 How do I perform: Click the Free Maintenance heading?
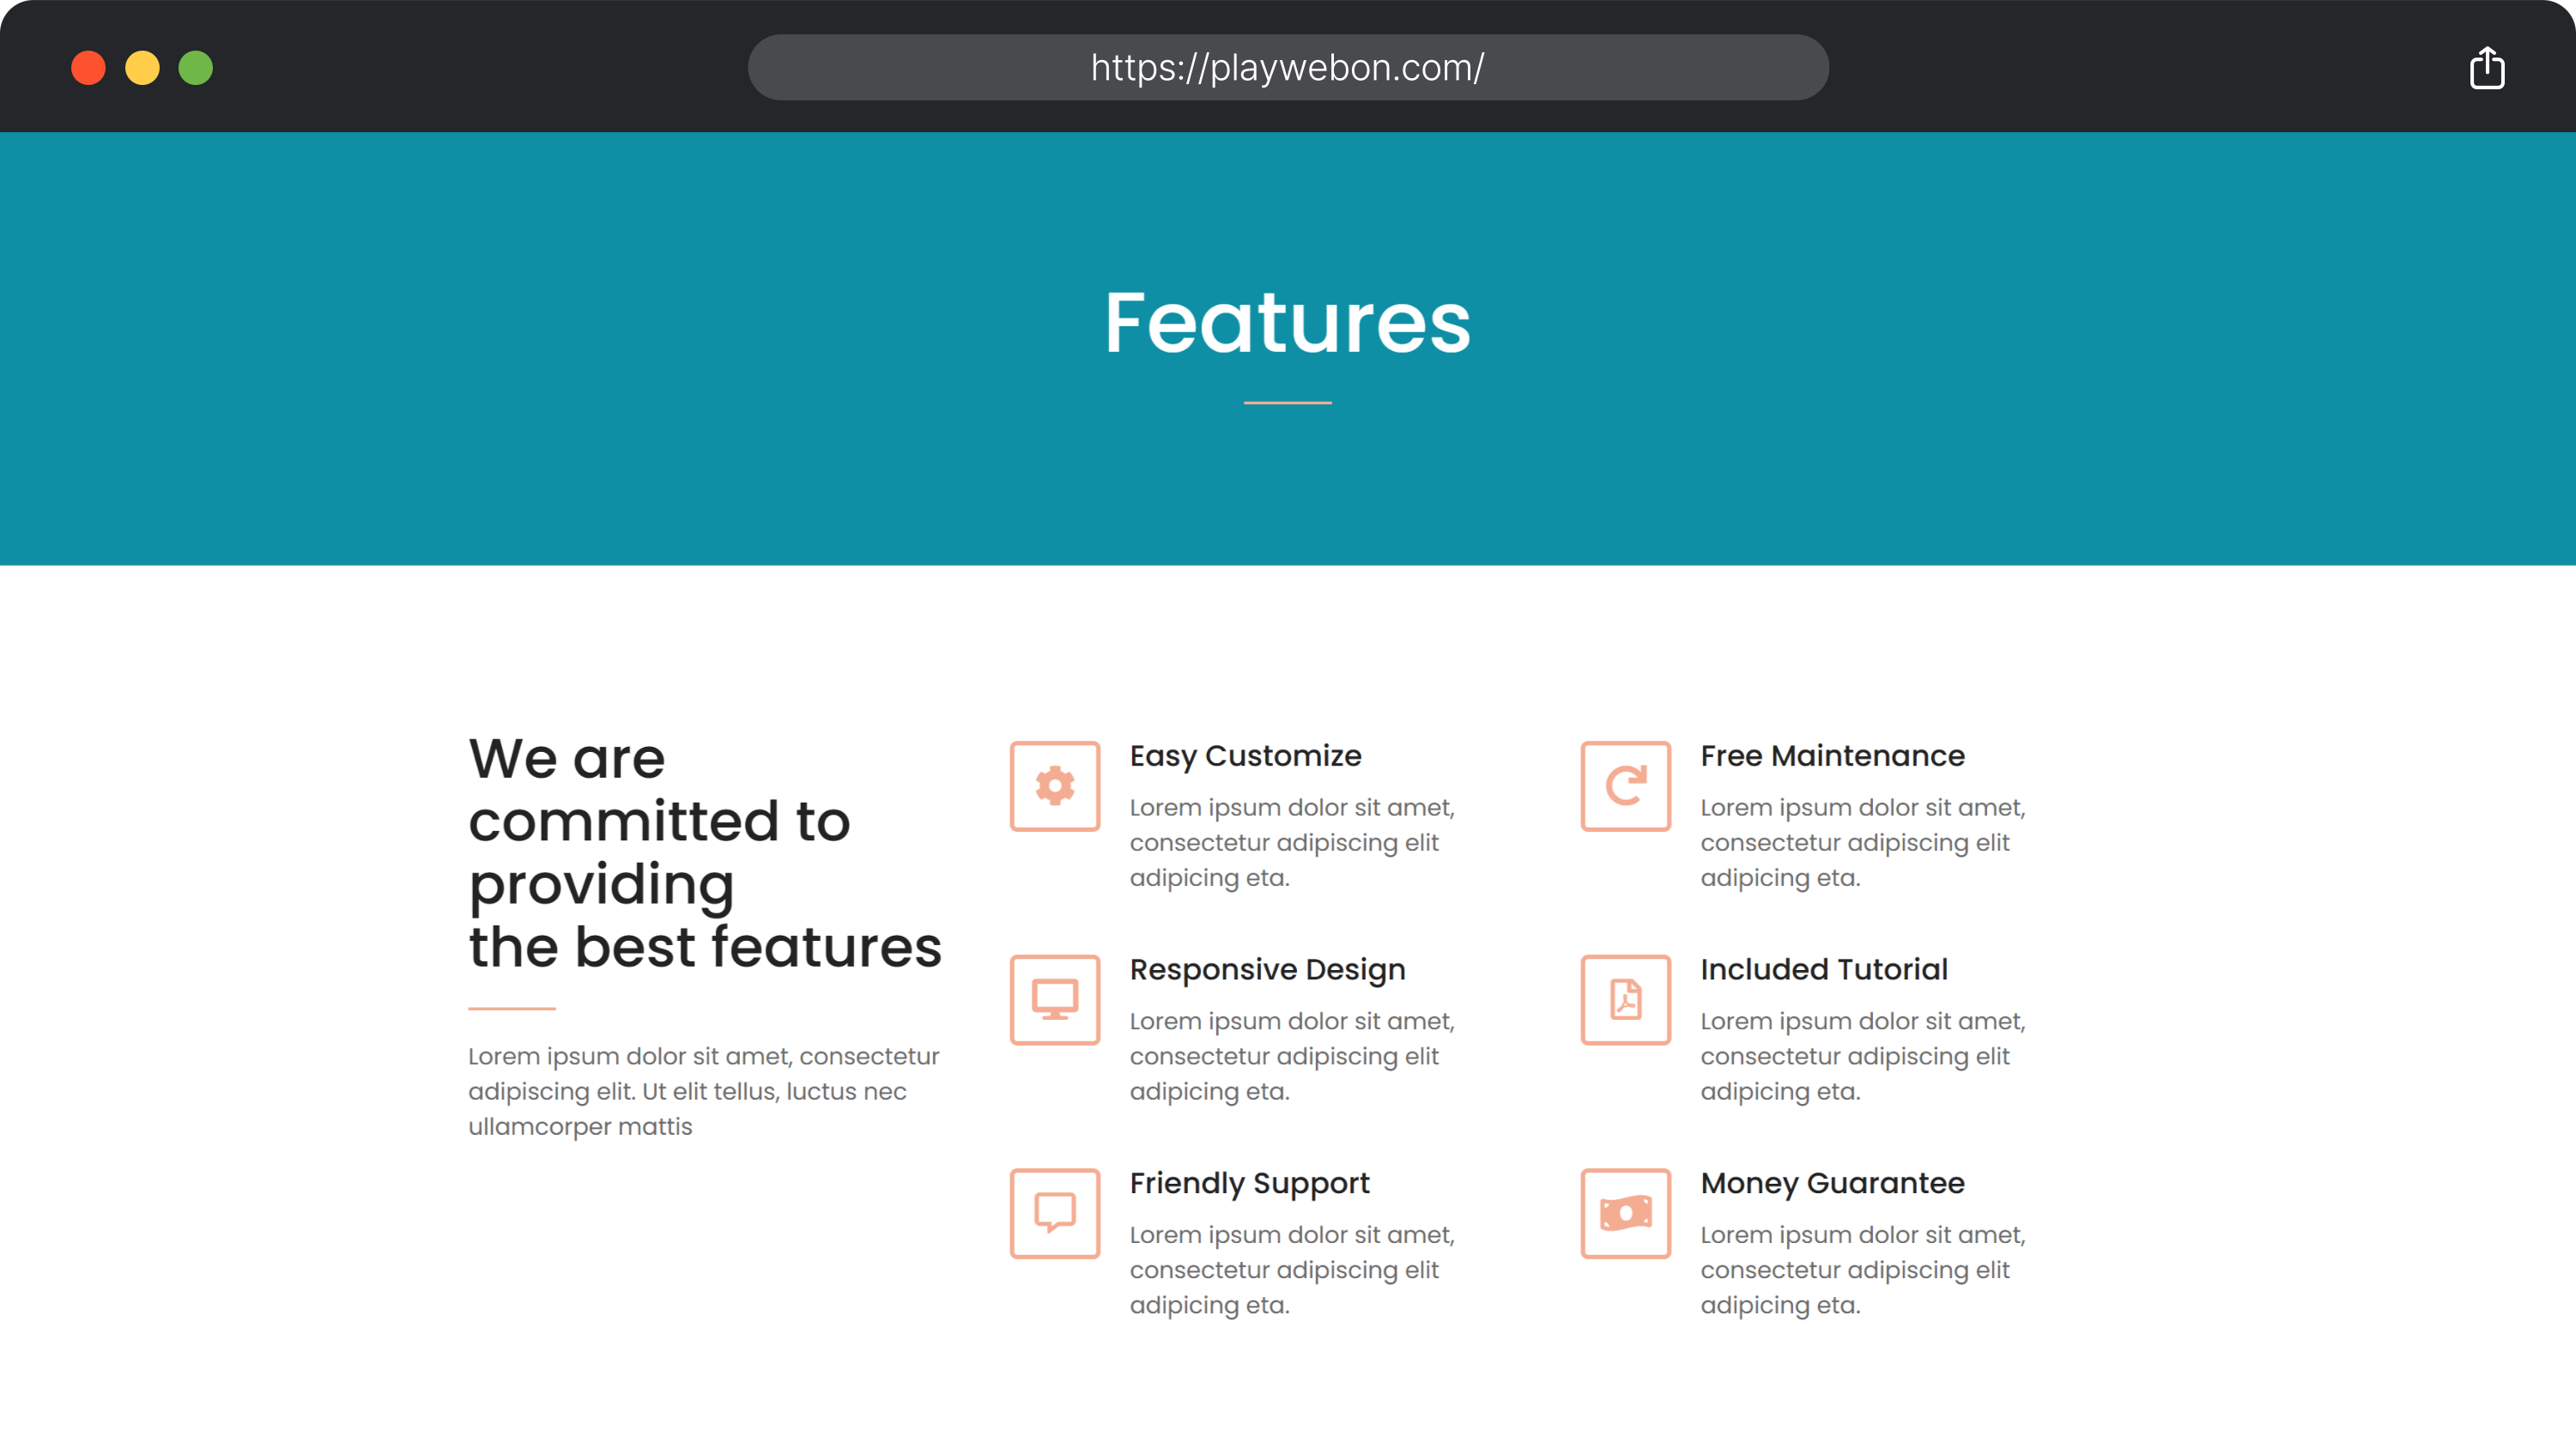pos(1832,756)
